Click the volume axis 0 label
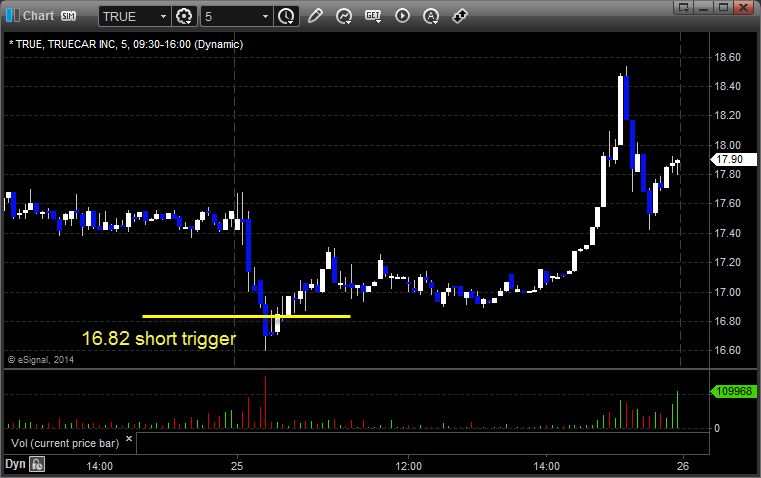Viewport: 761px width, 478px height. click(x=717, y=428)
